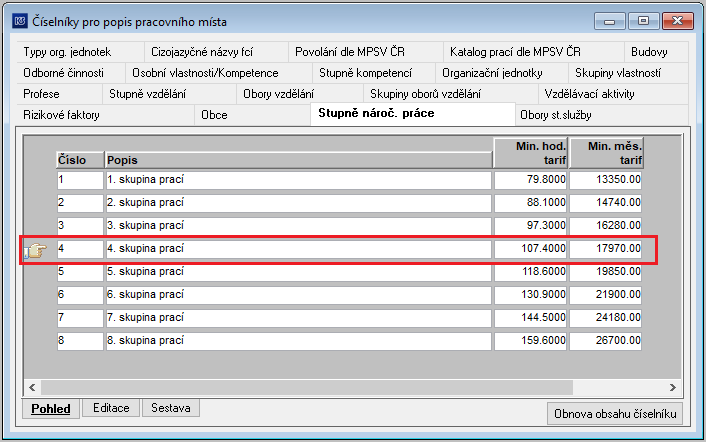The width and height of the screenshot is (706, 442).
Task: Select the '3. skupina prací' cell
Action: (x=299, y=226)
